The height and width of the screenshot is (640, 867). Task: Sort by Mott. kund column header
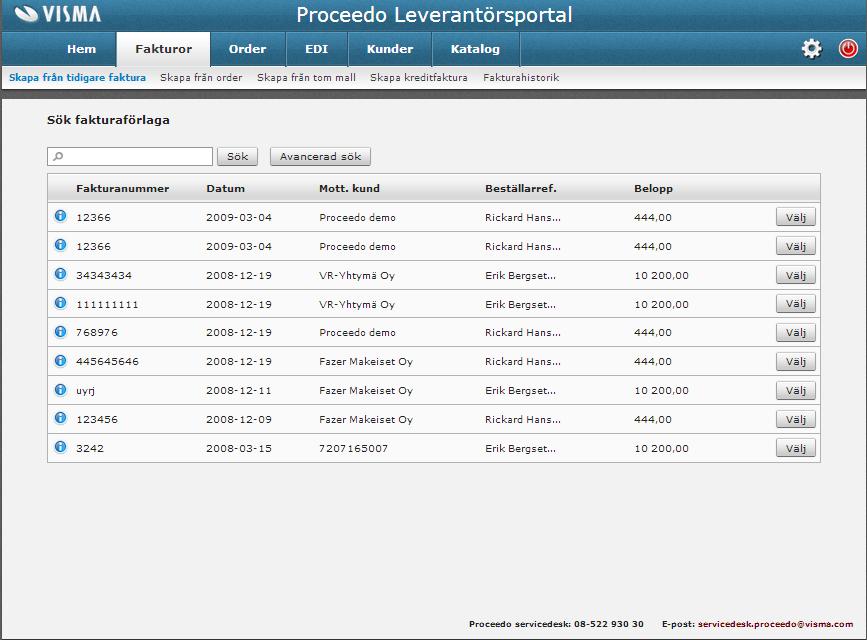(349, 188)
